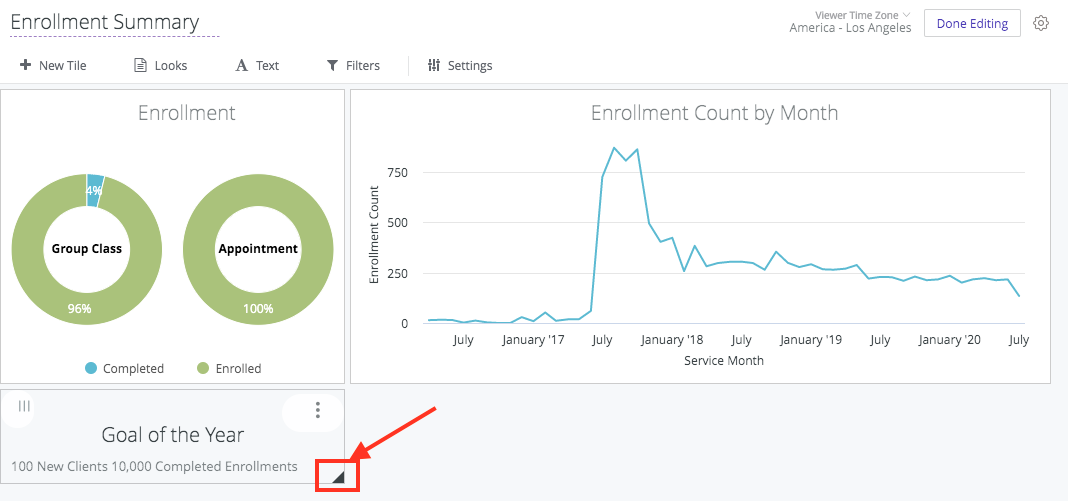Click the Enrollment Count by Month title
Screen dimensions: 1068x501
coord(714,113)
